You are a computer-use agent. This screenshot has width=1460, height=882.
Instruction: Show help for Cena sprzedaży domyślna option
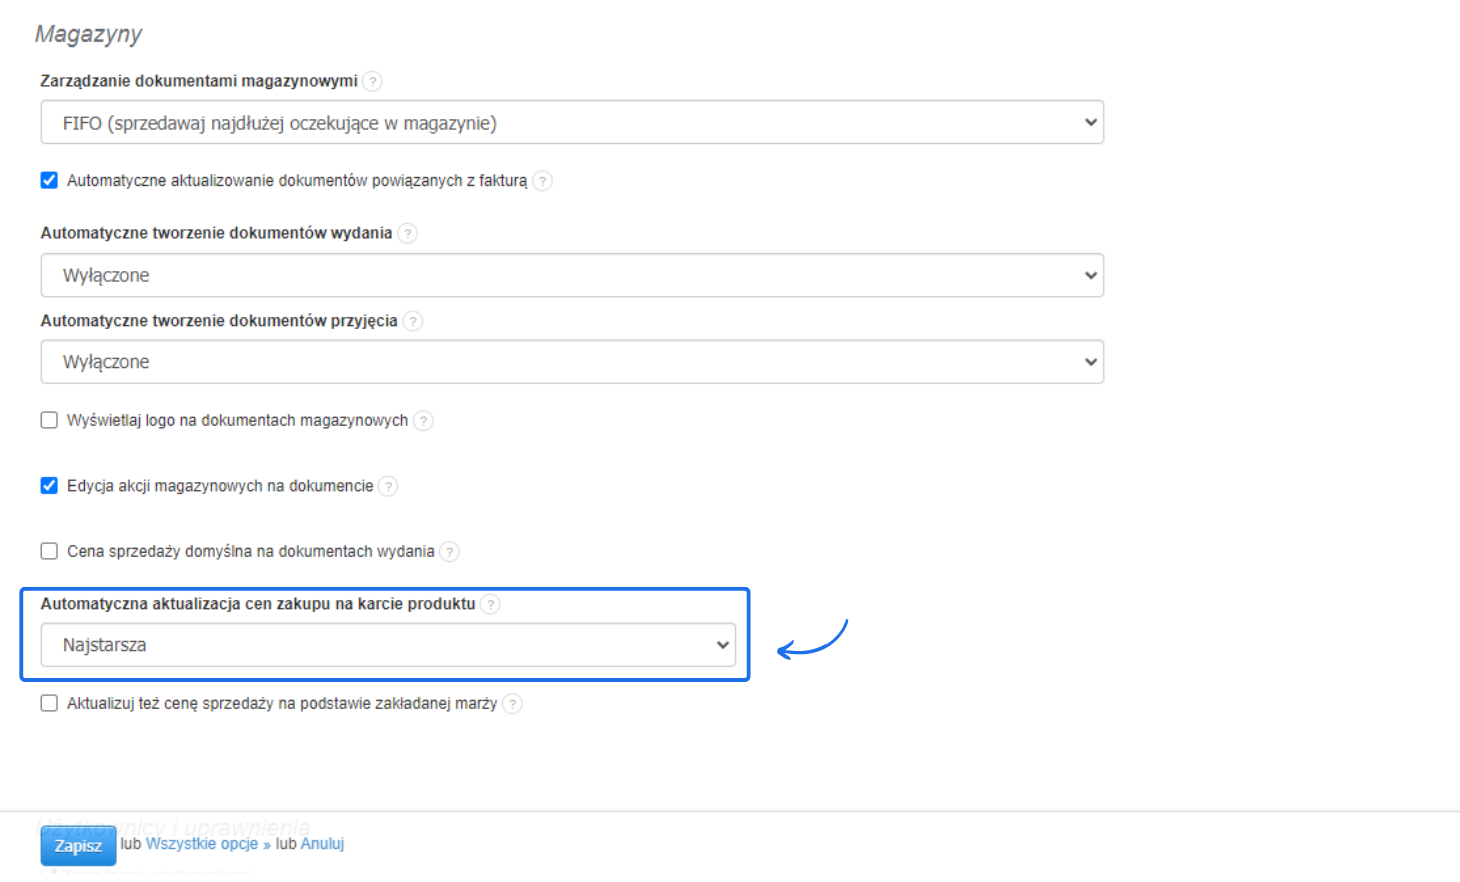449,552
